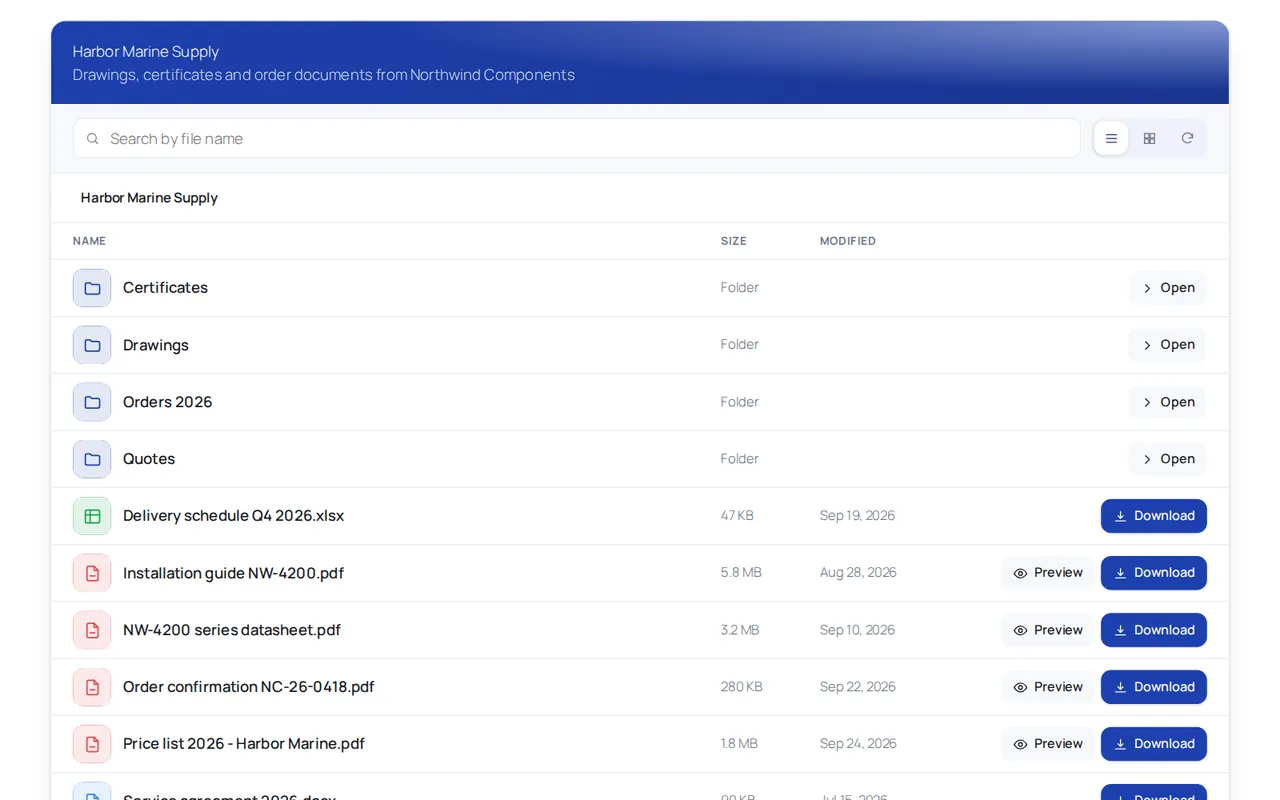Download Order confirmation NC-26-0418.pdf
The image size is (1280, 800).
(x=1154, y=687)
